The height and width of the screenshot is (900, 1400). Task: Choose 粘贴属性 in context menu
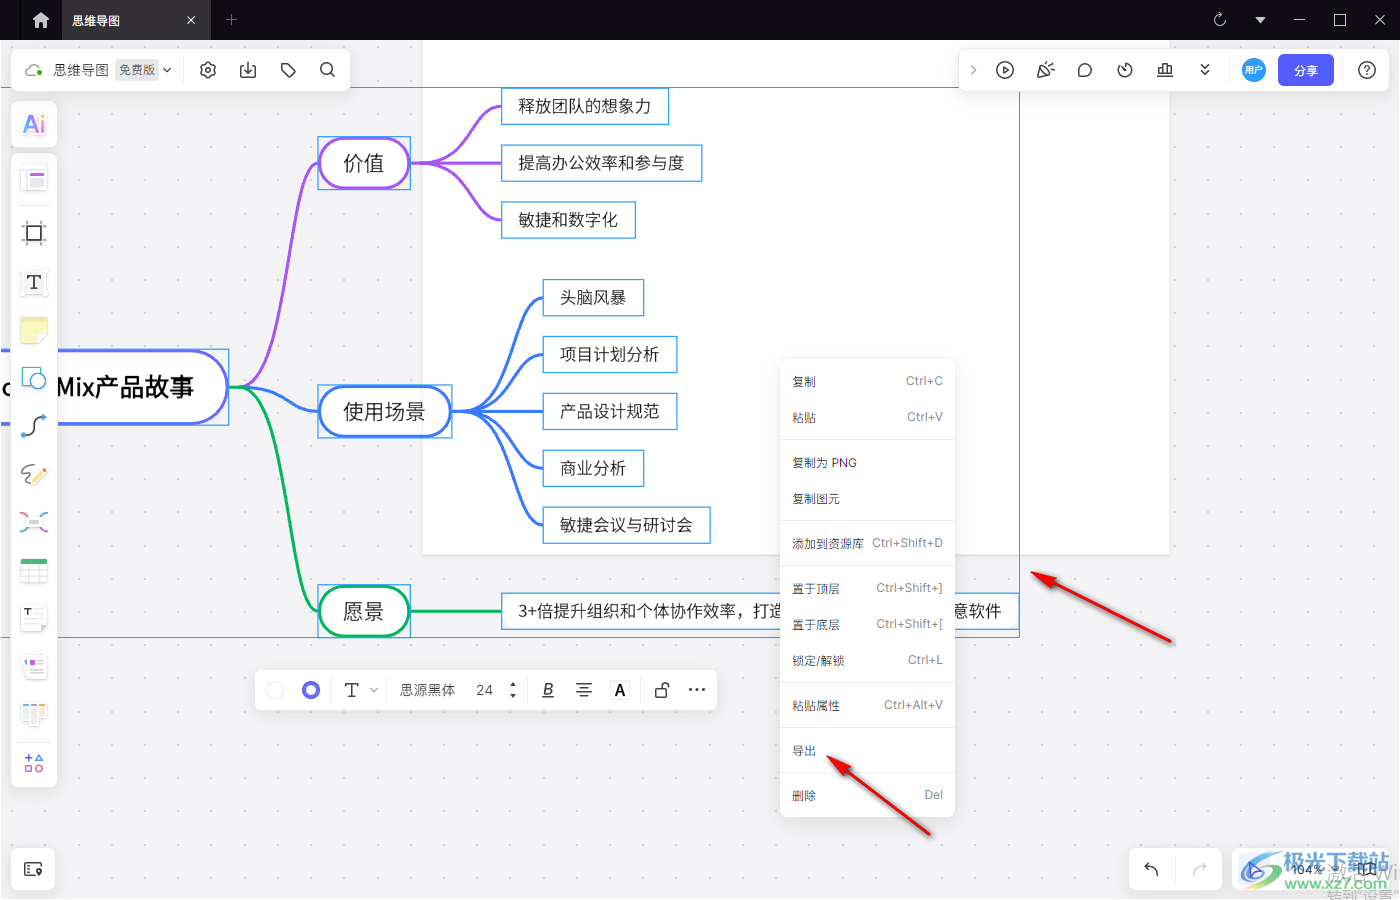point(867,705)
